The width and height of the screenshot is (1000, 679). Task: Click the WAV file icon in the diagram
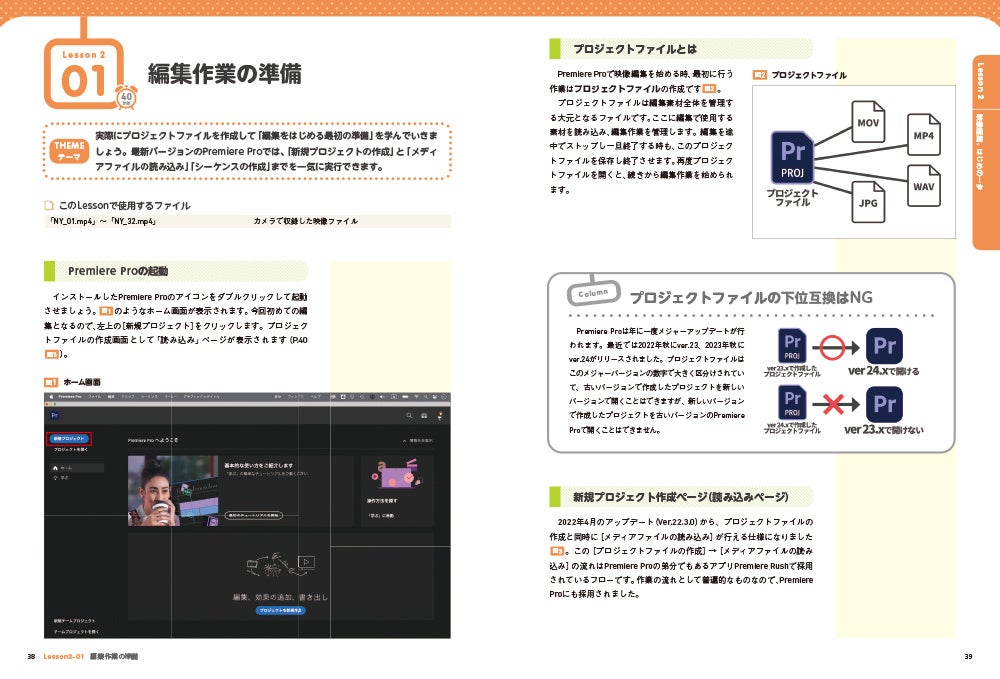tap(923, 186)
